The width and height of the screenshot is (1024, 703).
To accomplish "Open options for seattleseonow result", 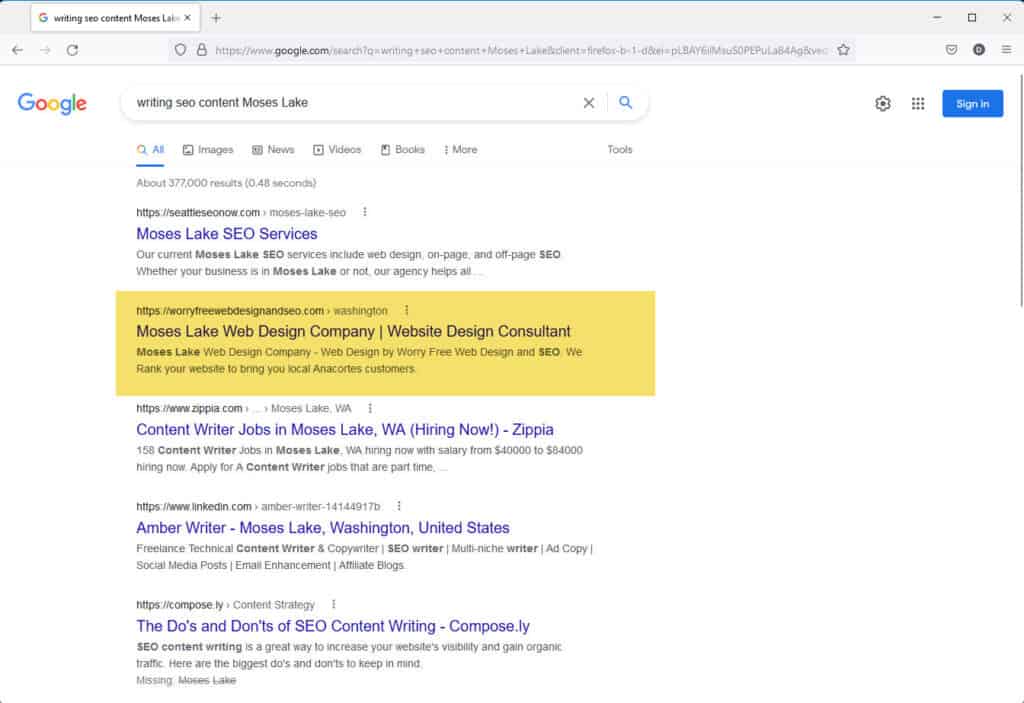I will click(x=365, y=212).
